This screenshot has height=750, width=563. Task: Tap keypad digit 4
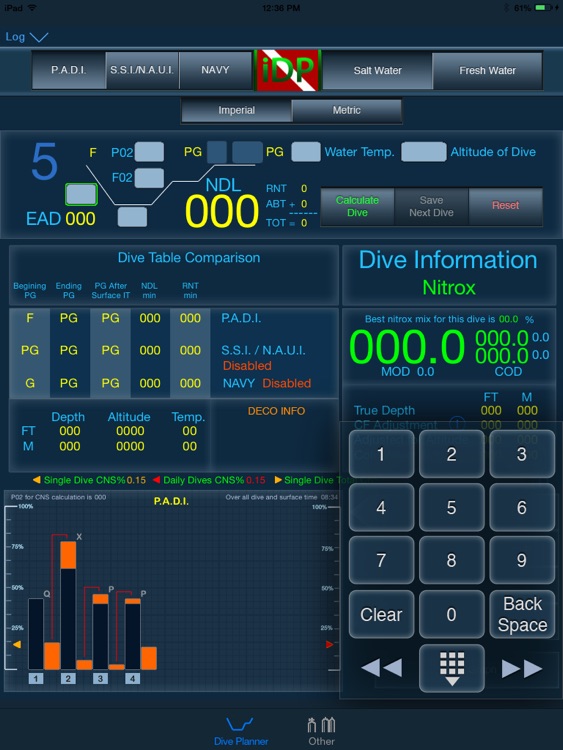(x=381, y=507)
